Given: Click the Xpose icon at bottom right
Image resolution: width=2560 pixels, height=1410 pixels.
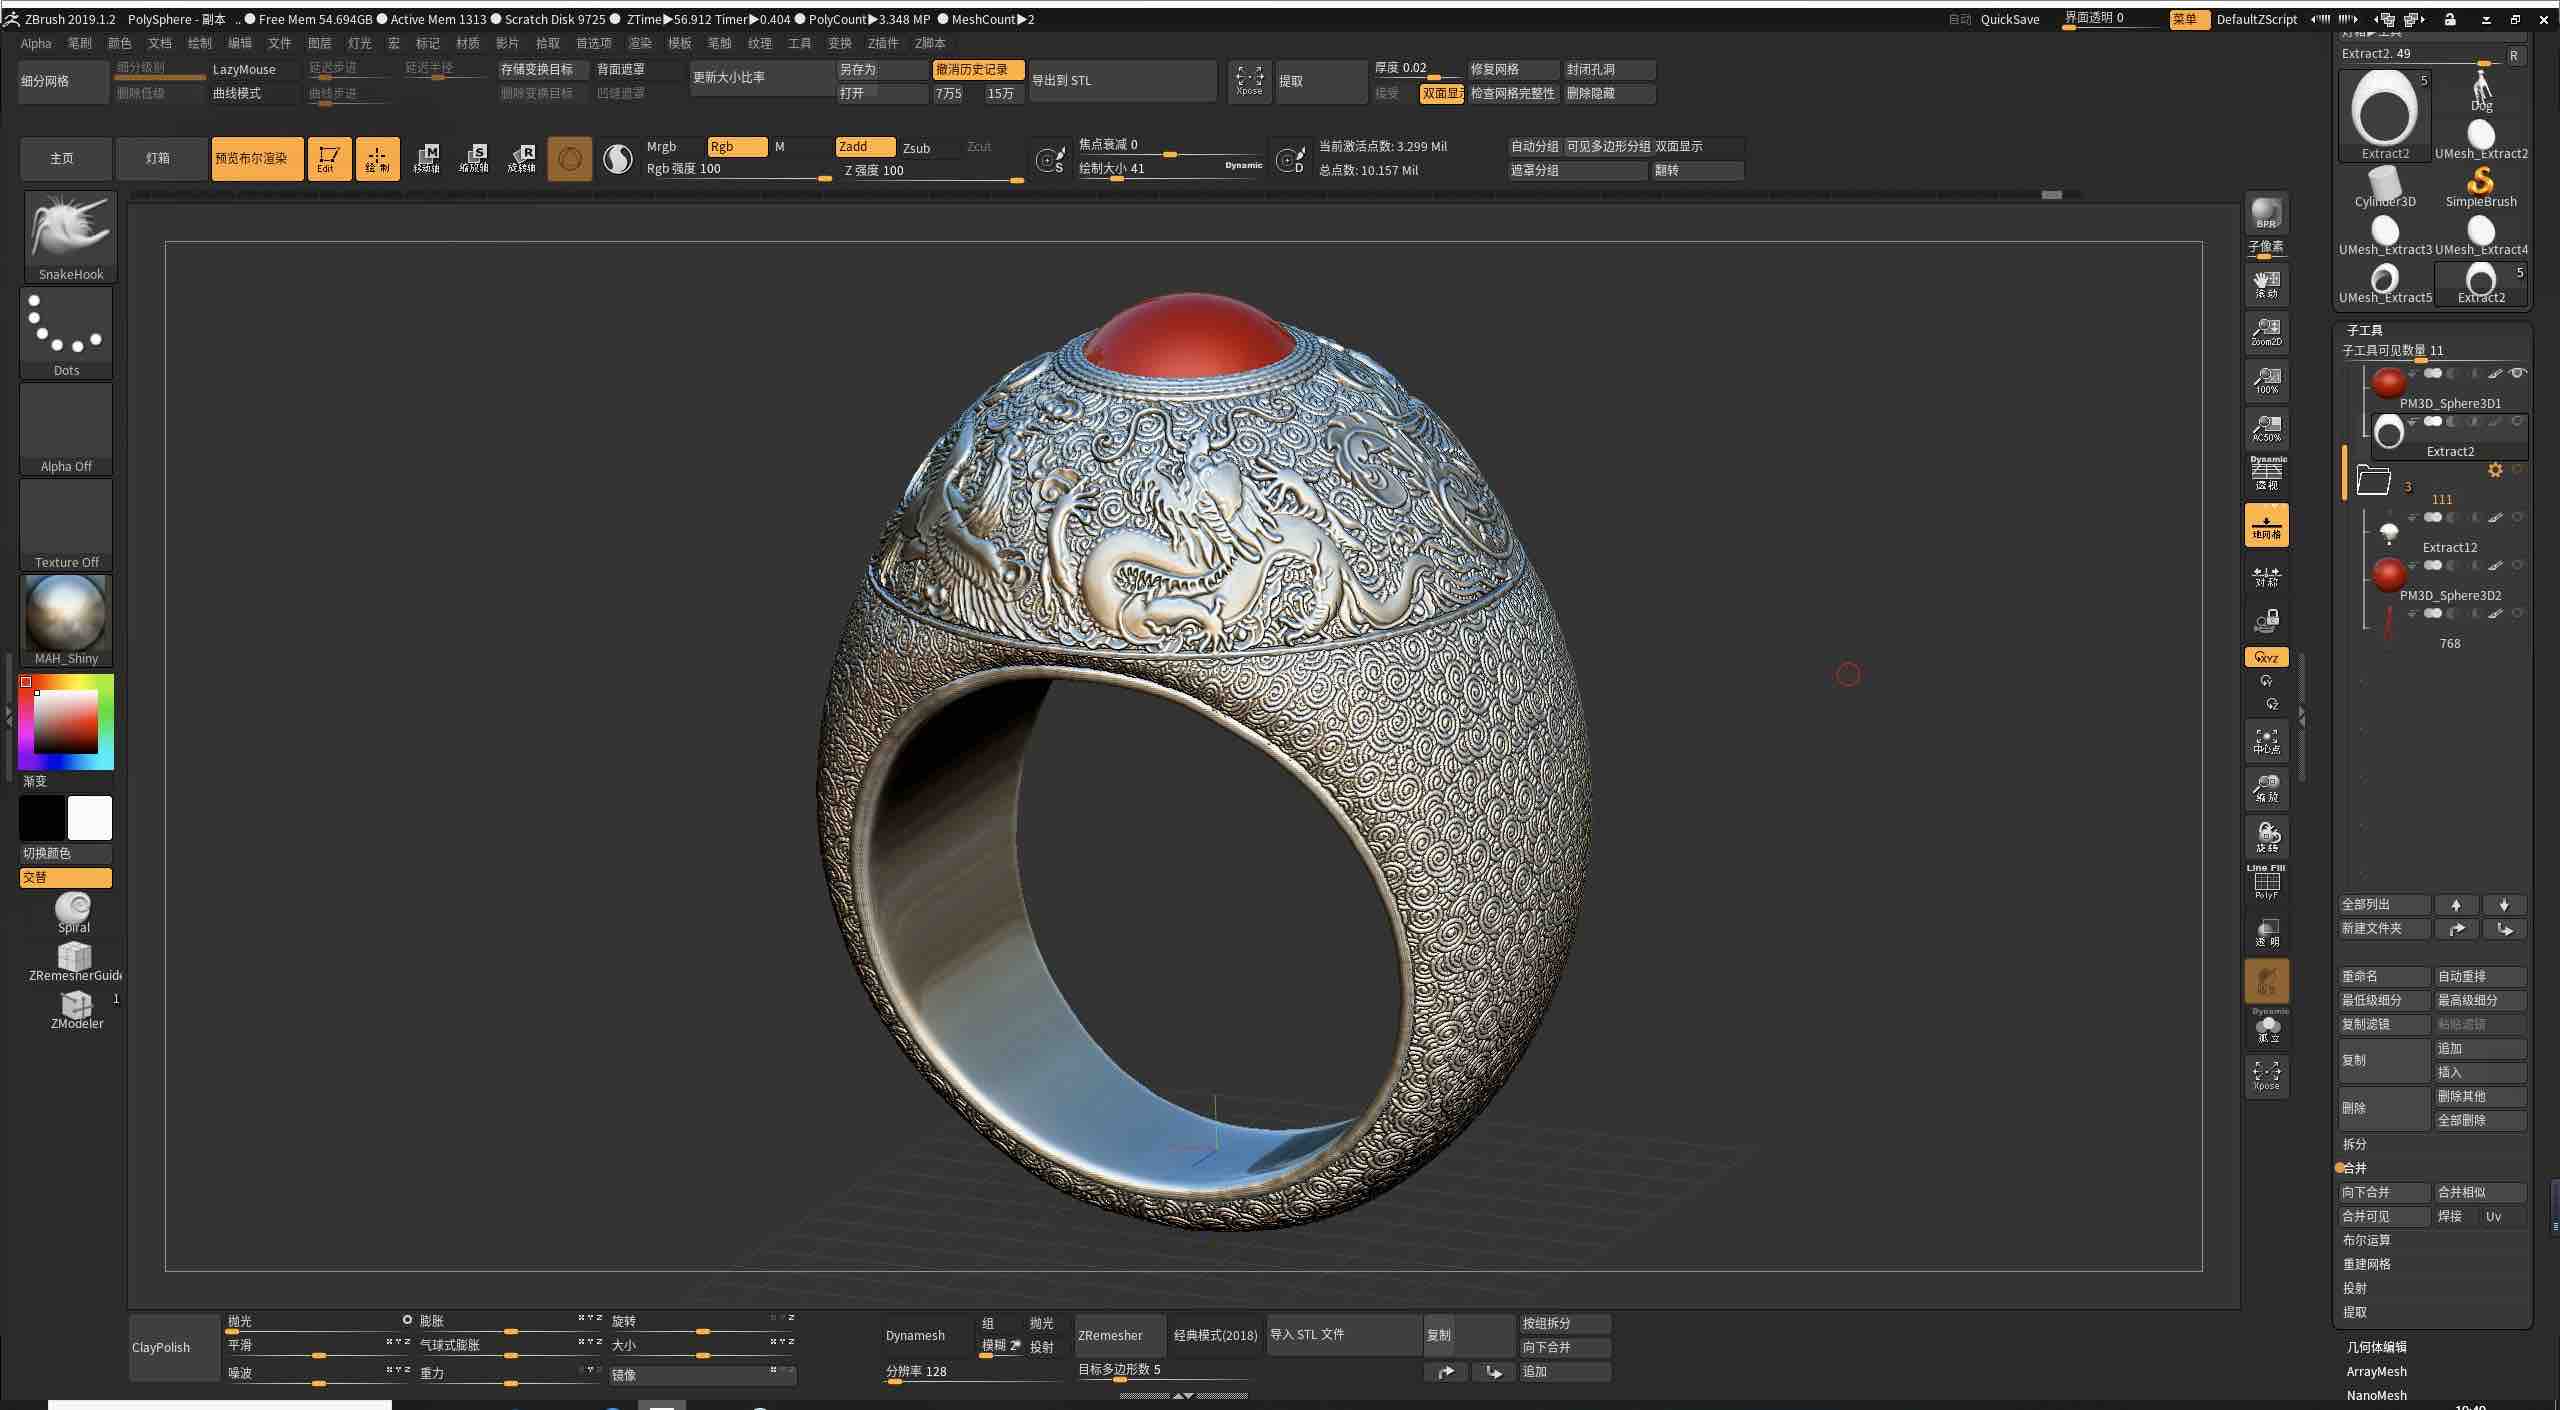Looking at the screenshot, I should [x=2265, y=1075].
